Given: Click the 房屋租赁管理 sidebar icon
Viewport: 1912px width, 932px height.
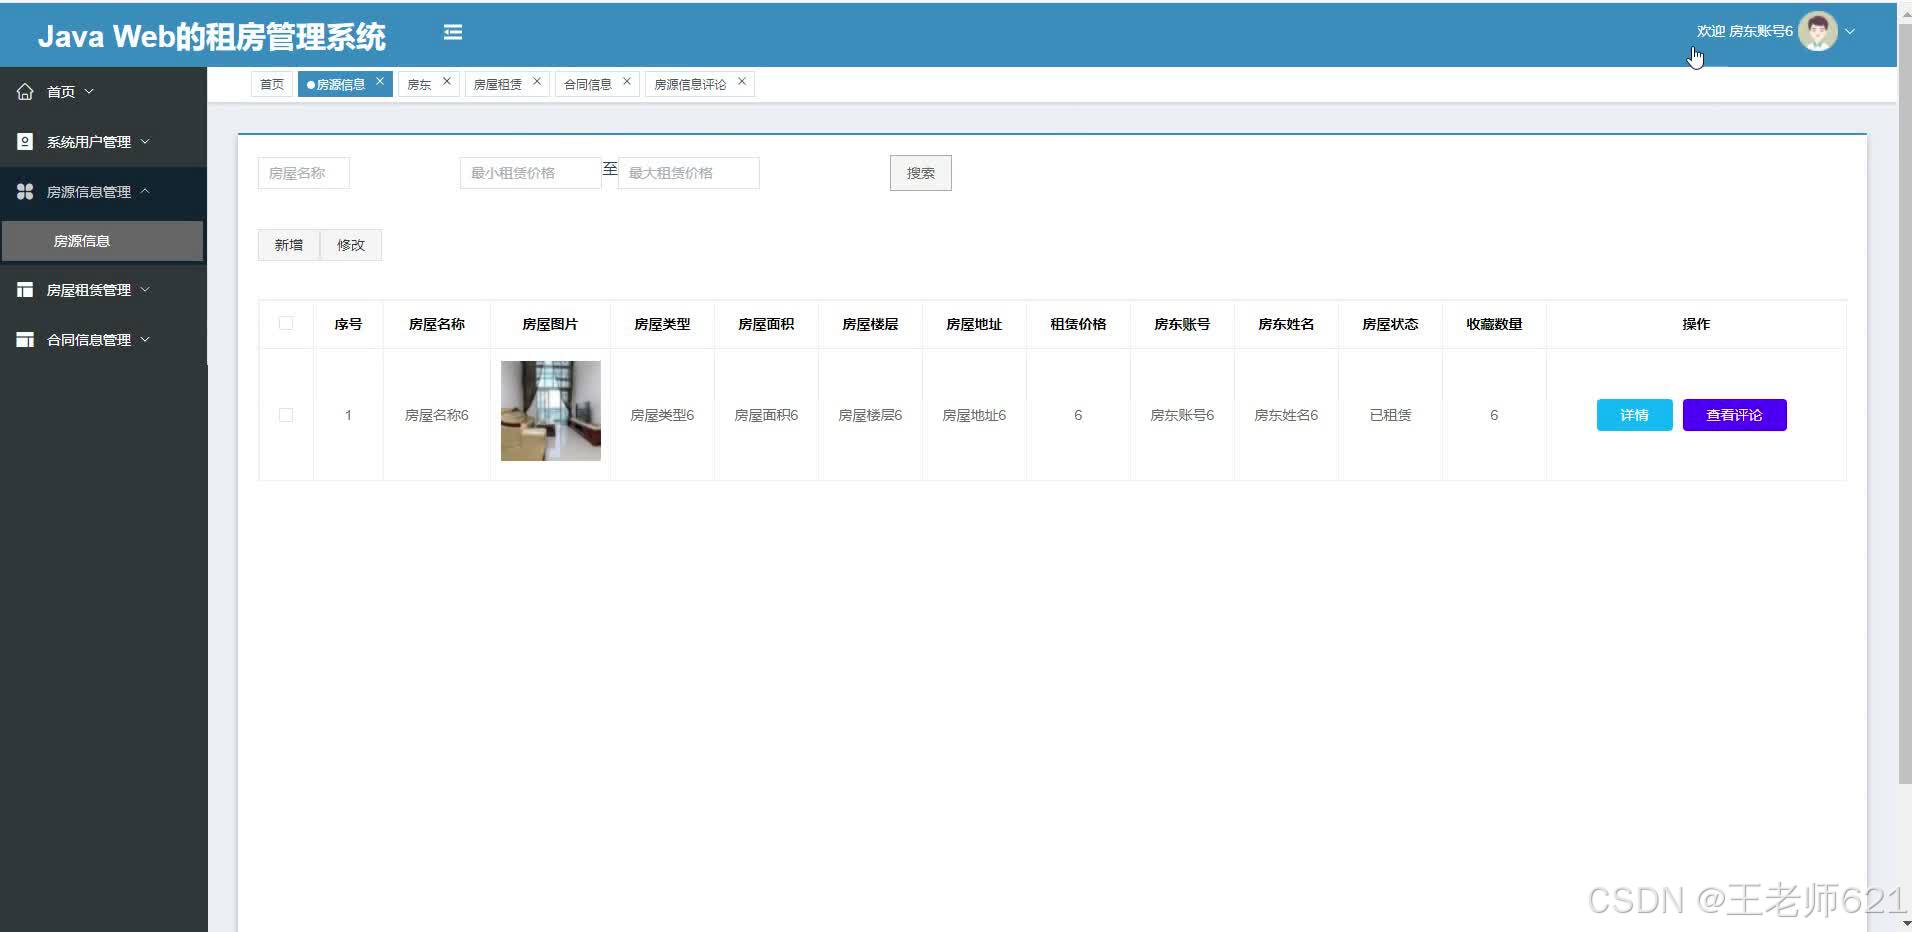Looking at the screenshot, I should [25, 289].
